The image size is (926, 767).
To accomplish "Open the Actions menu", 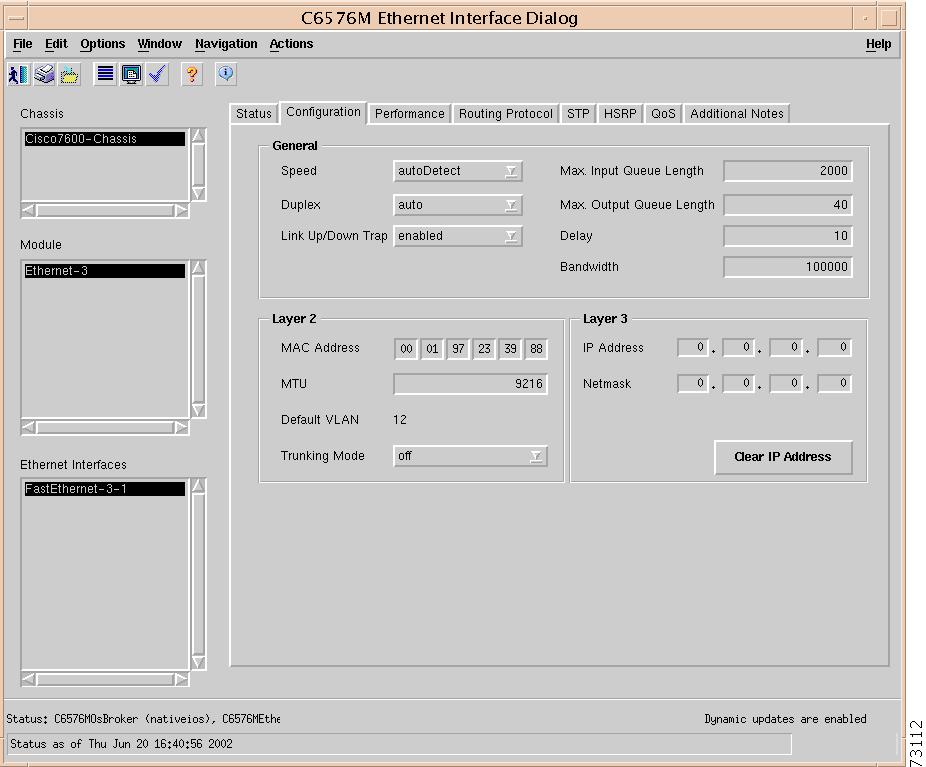I will coord(291,44).
